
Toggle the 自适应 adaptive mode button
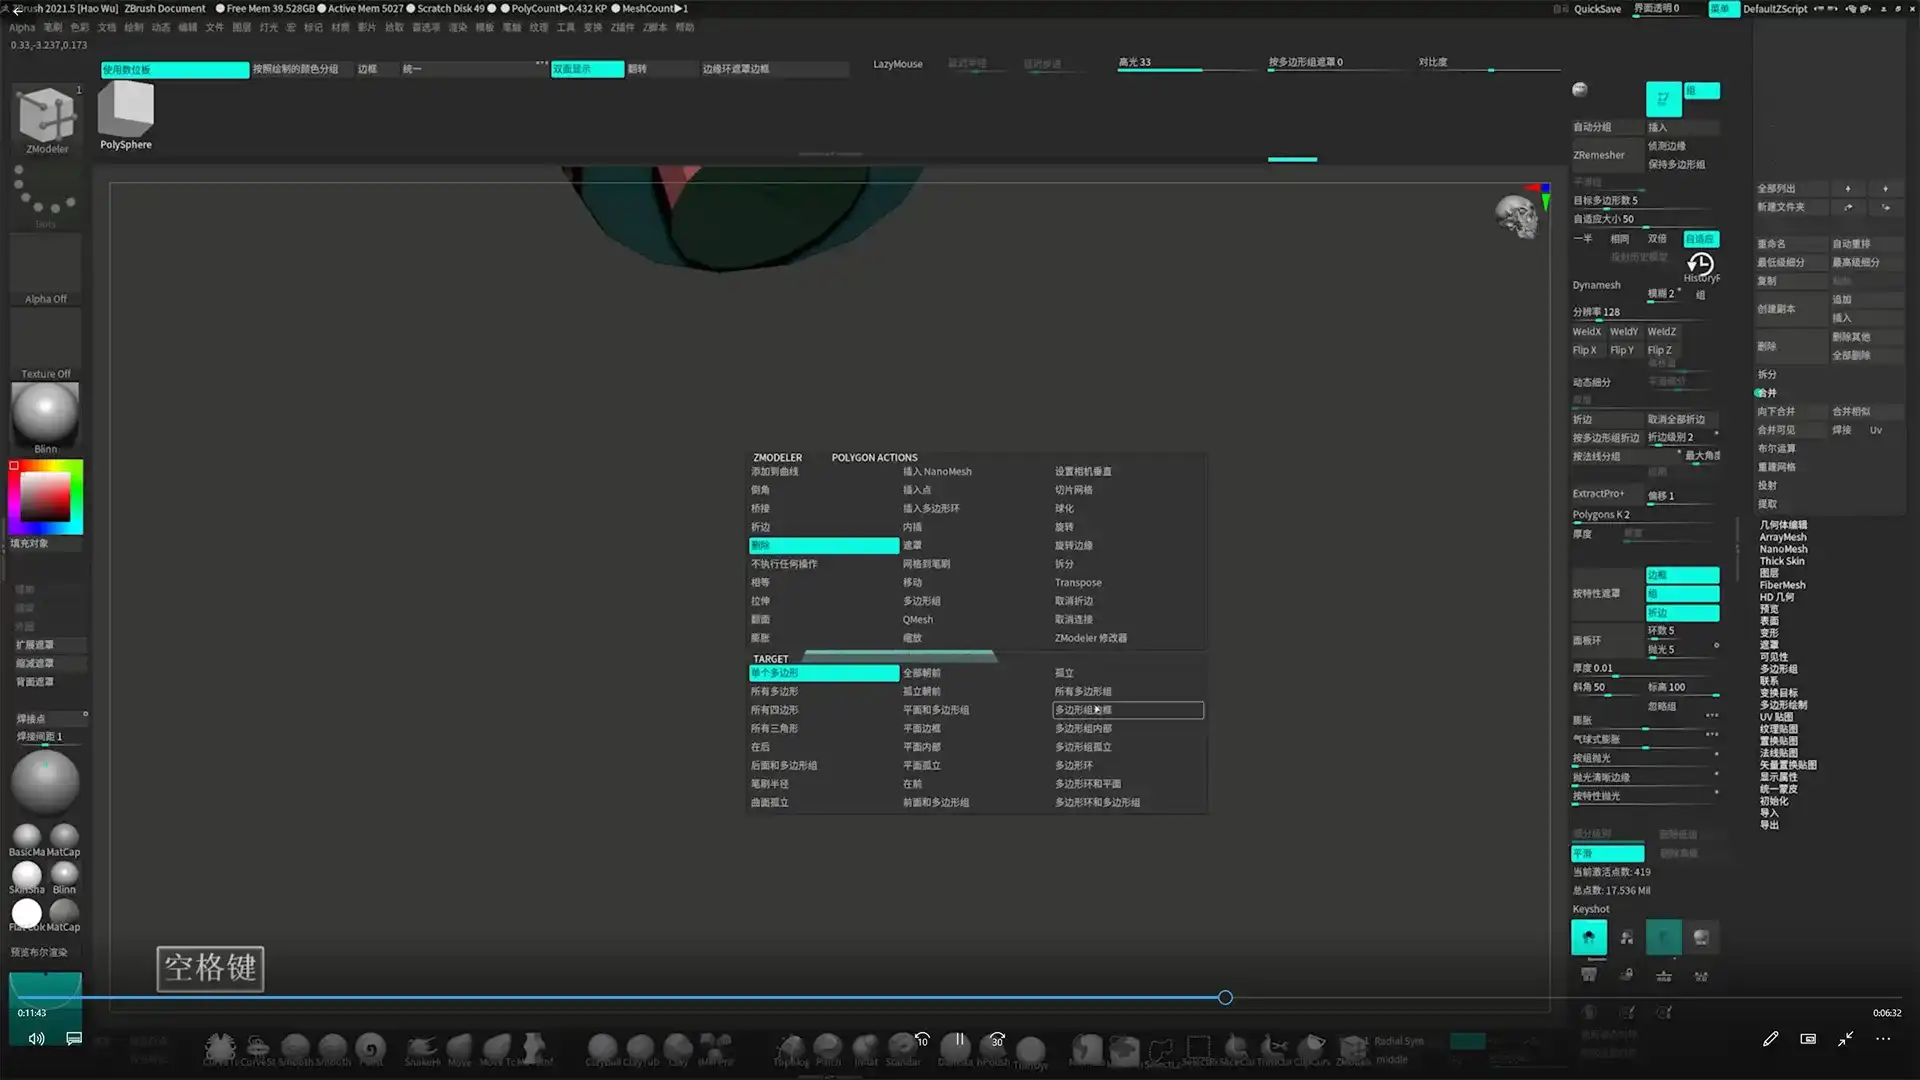[x=1700, y=239]
